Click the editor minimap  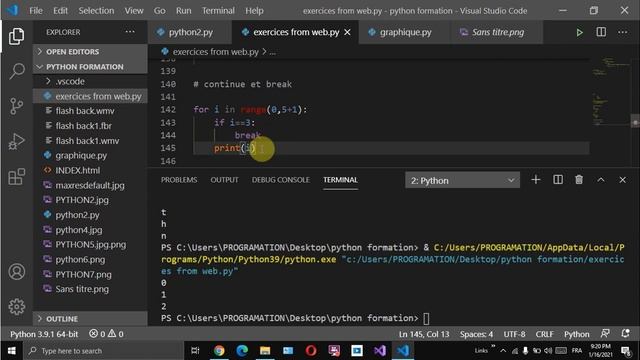pos(611,91)
